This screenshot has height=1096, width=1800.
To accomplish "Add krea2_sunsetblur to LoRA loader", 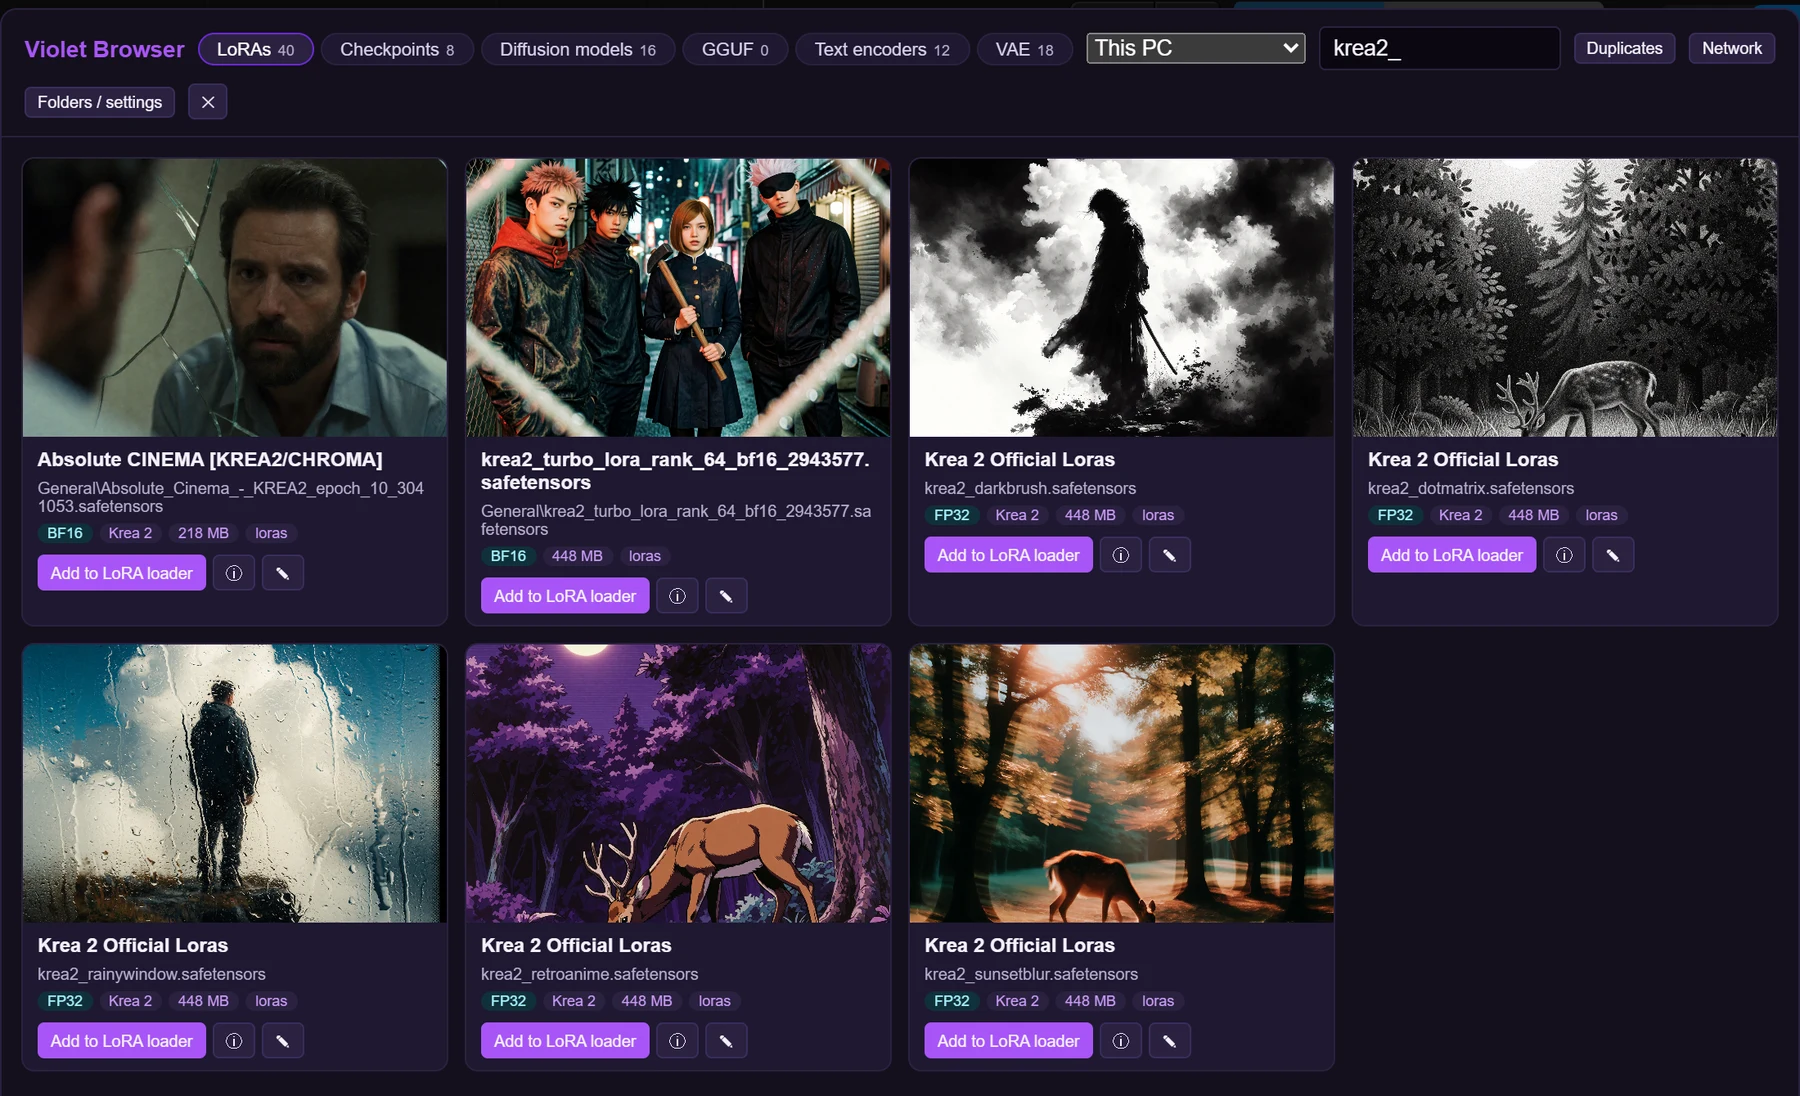I will click(x=1008, y=1041).
